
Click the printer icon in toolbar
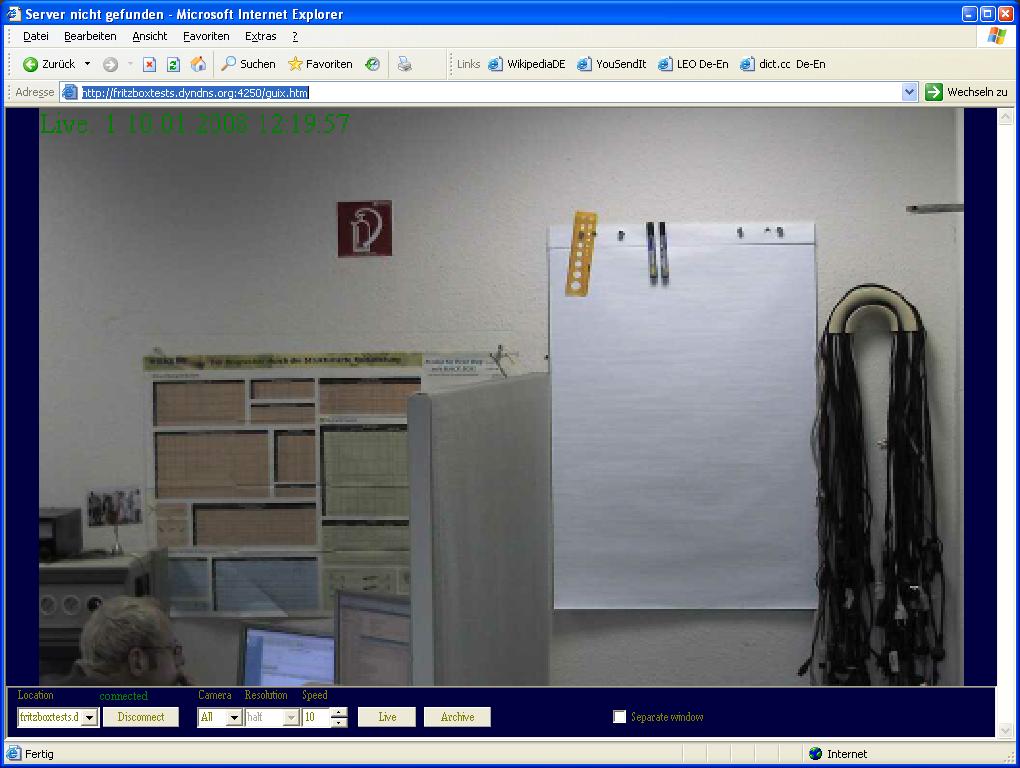pyautogui.click(x=404, y=64)
